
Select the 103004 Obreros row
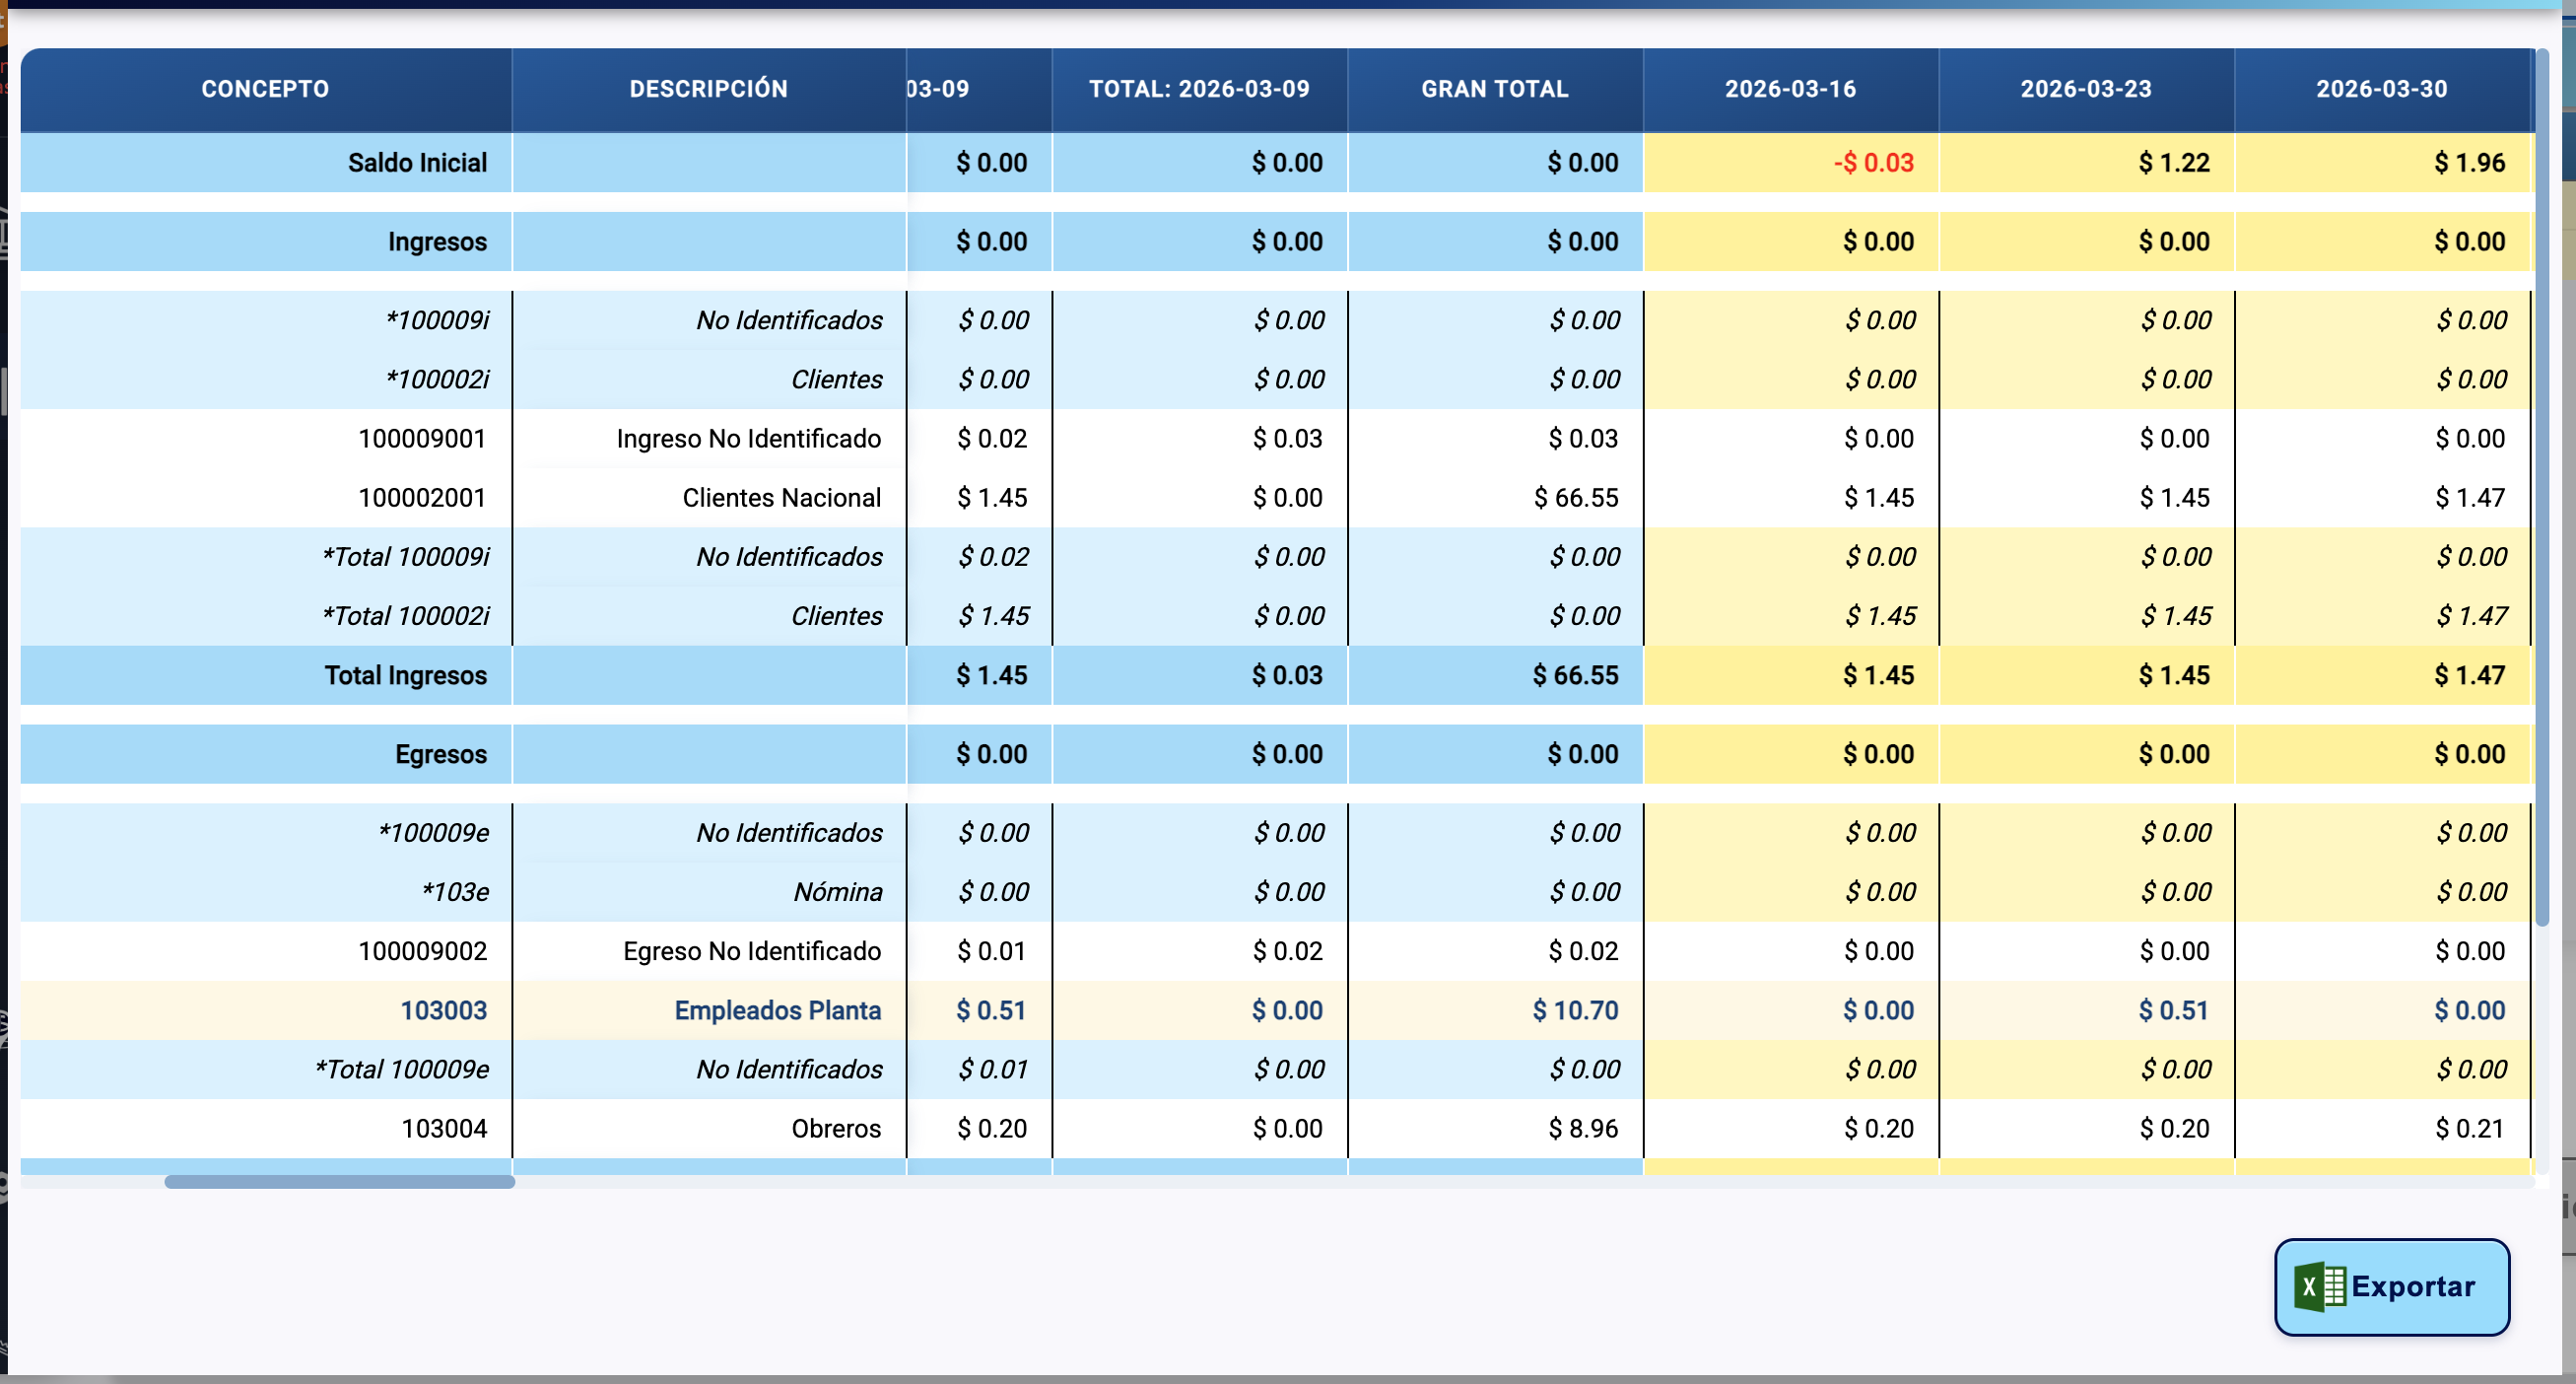[444, 1129]
